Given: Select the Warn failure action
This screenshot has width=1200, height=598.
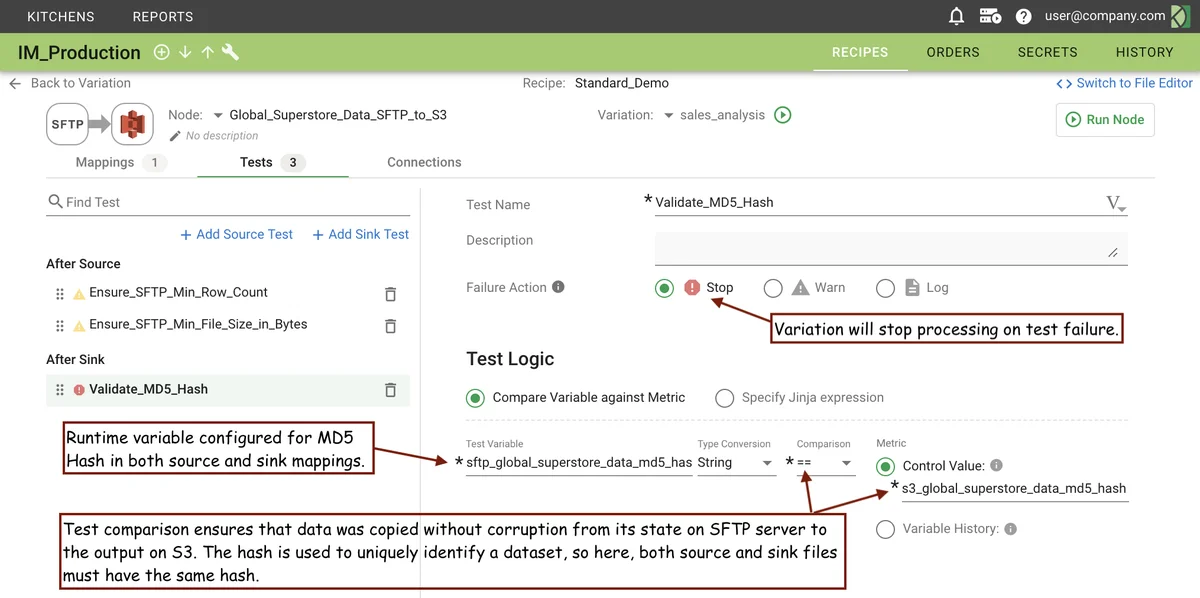Looking at the screenshot, I should pyautogui.click(x=773, y=288).
